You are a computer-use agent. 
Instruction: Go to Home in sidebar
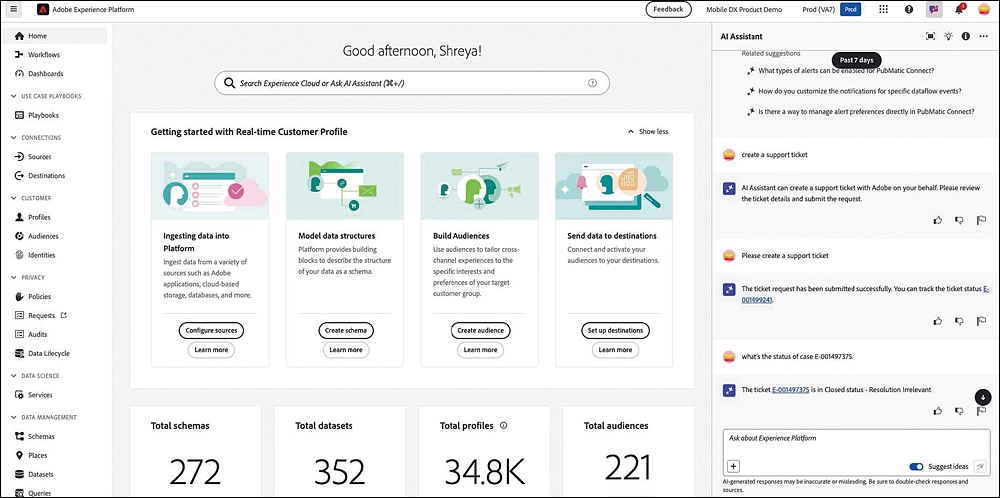pyautogui.click(x=55, y=36)
